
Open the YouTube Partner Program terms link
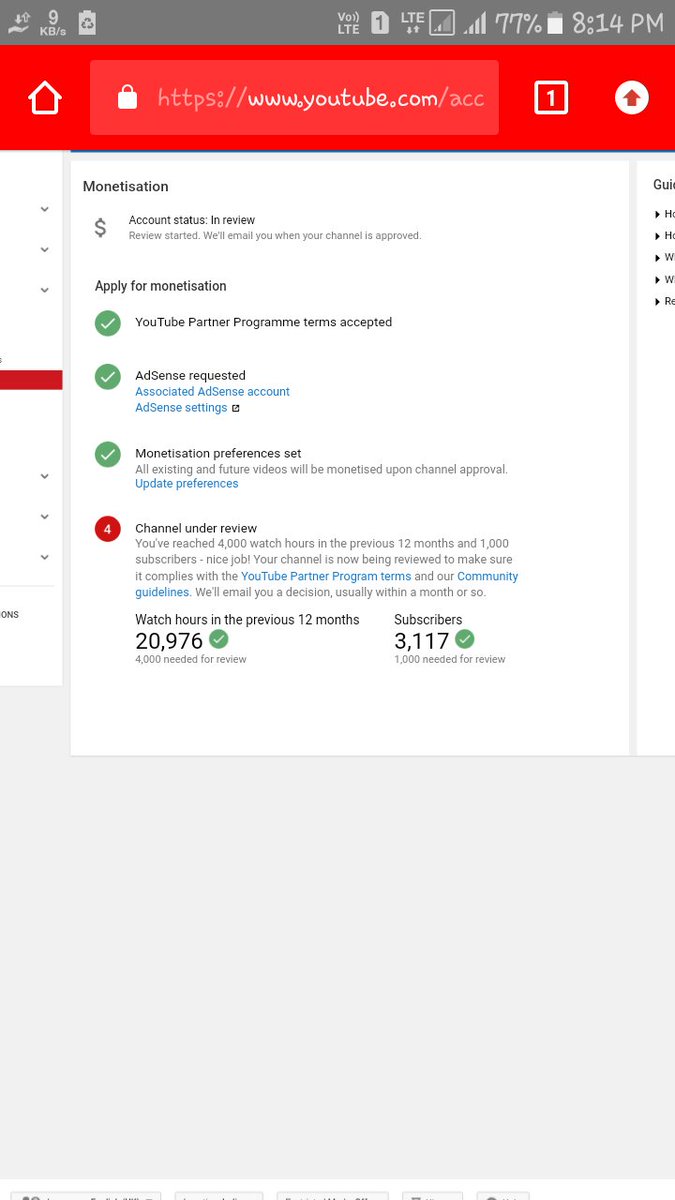pos(326,576)
